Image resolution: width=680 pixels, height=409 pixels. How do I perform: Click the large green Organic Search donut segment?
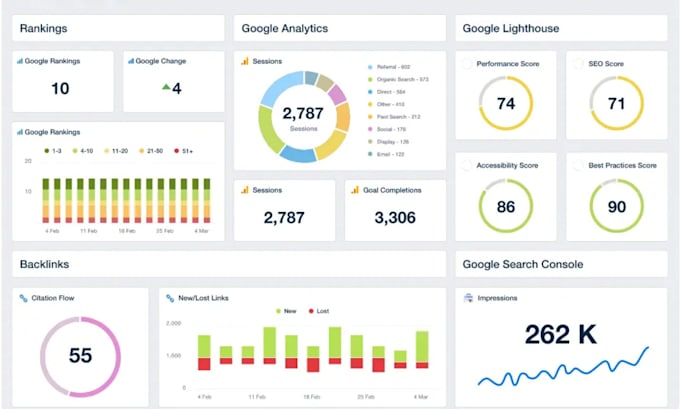(270, 130)
